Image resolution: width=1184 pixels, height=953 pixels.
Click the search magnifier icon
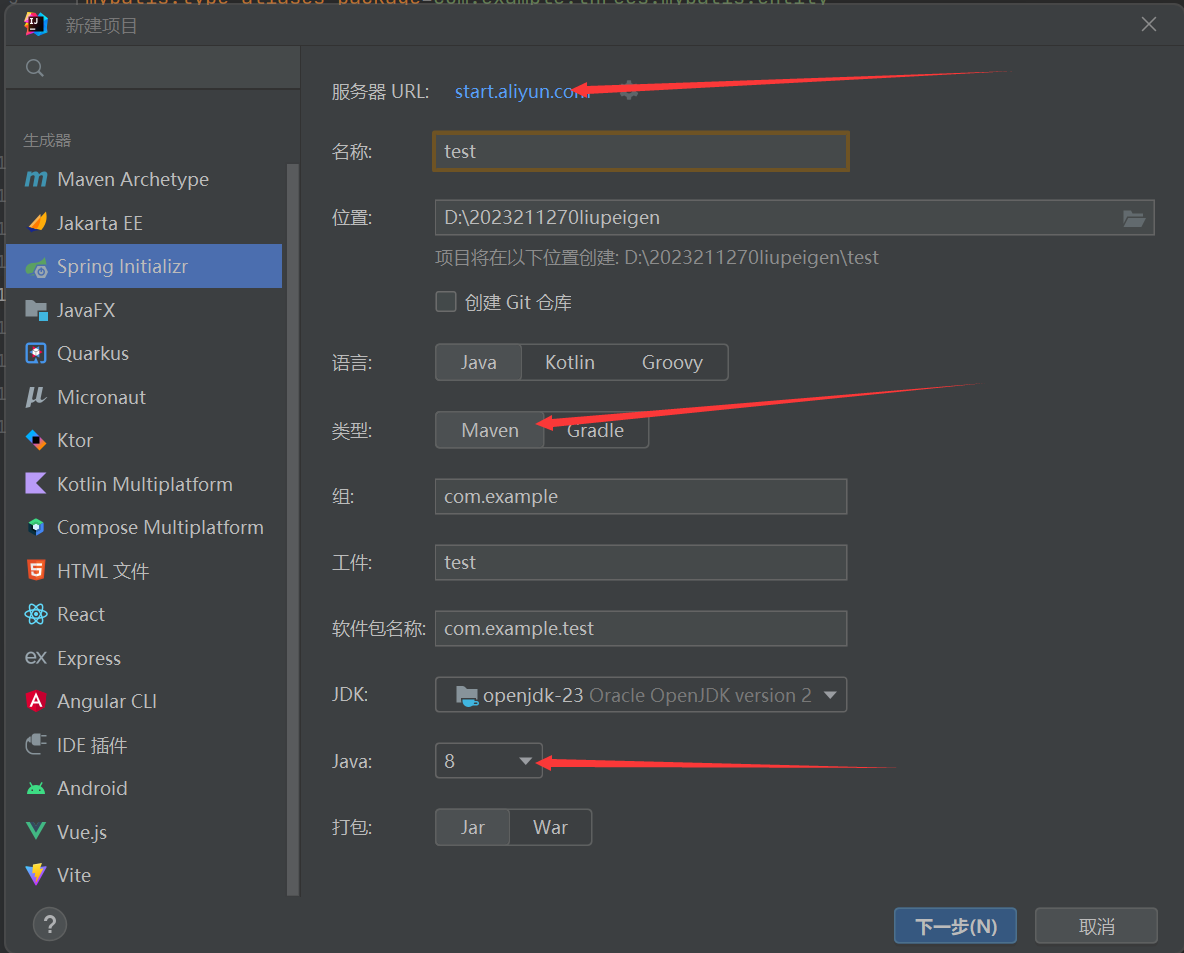[35, 68]
